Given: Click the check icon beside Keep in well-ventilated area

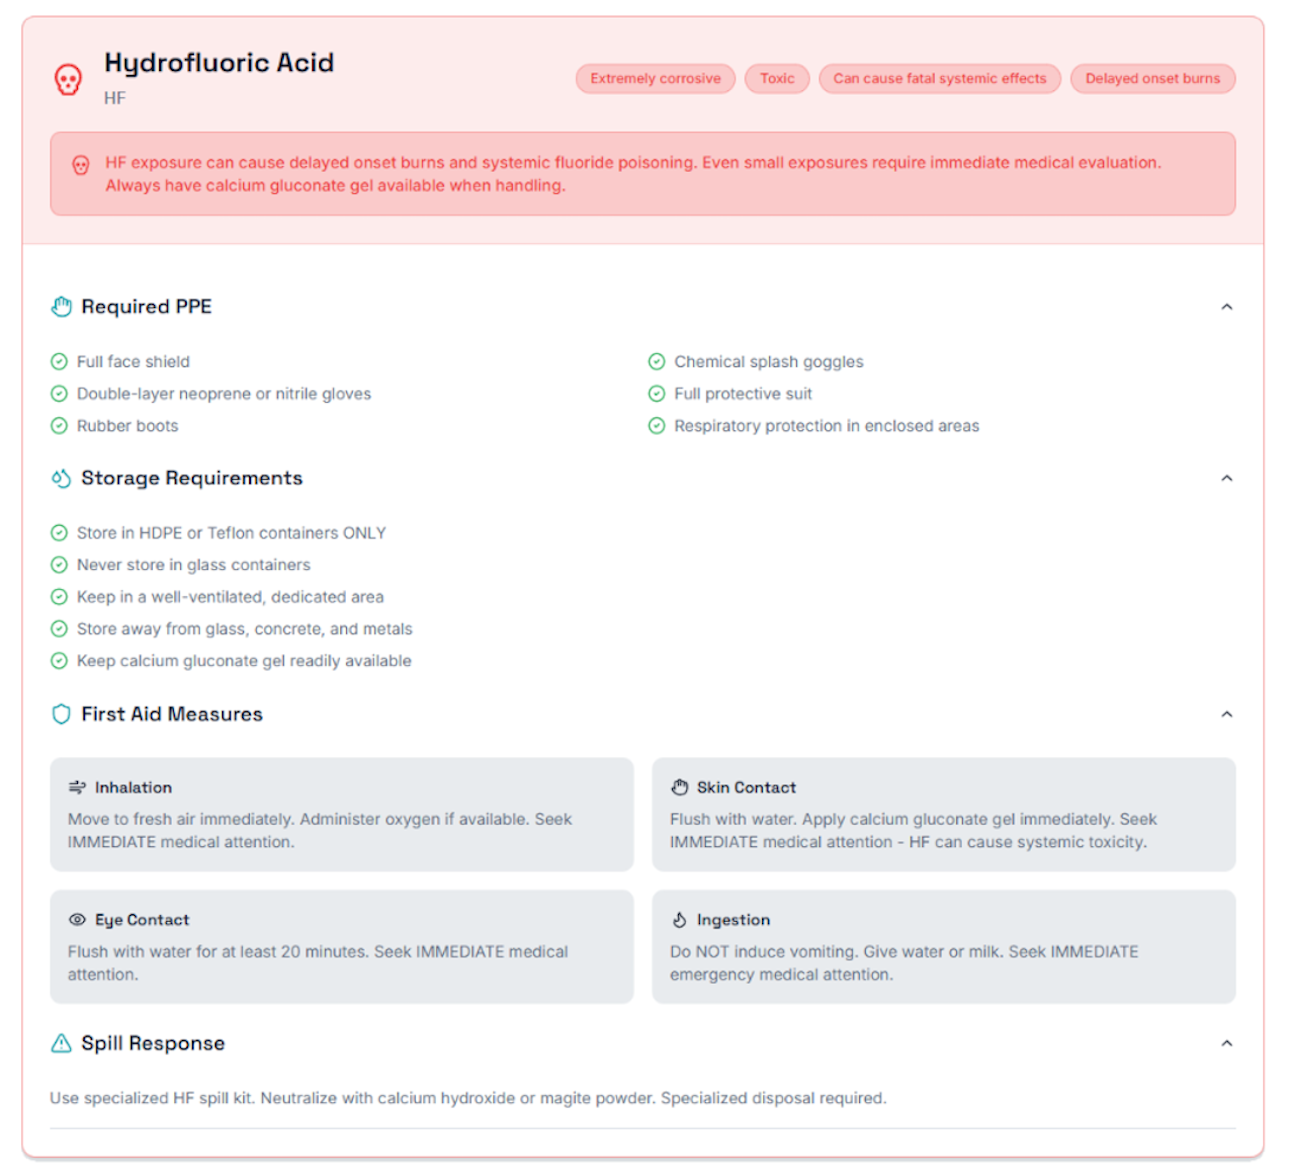Looking at the screenshot, I should click(x=59, y=597).
